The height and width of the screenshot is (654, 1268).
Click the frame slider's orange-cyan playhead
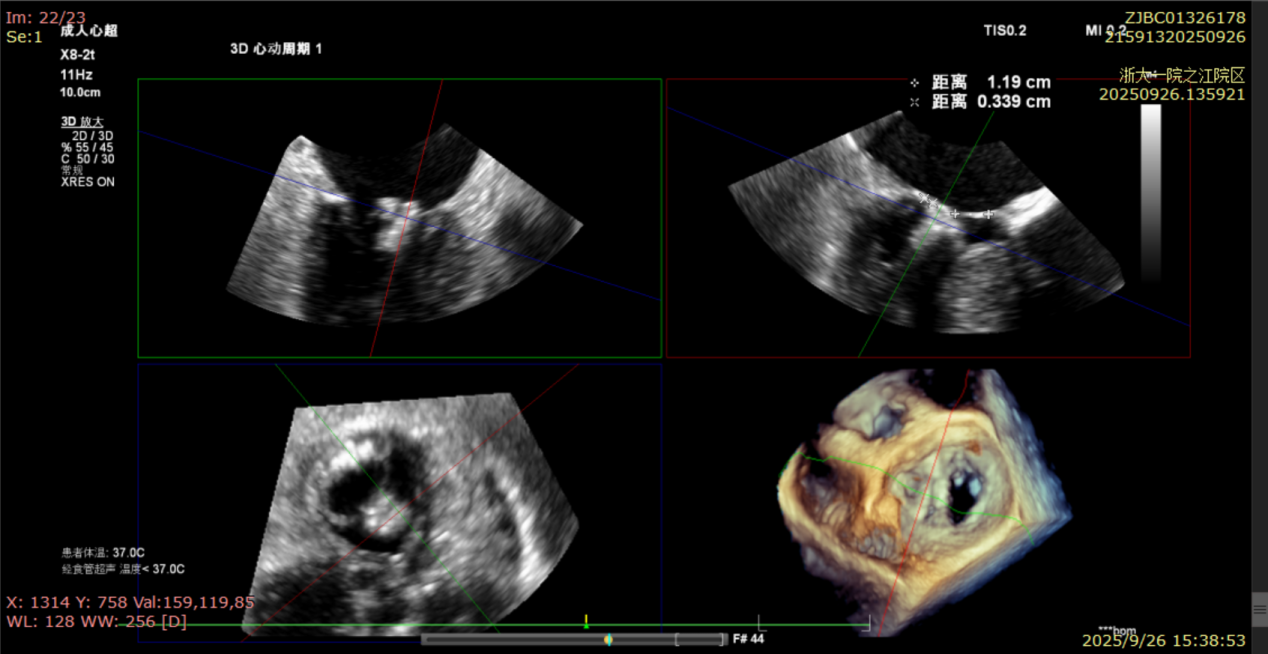point(608,639)
